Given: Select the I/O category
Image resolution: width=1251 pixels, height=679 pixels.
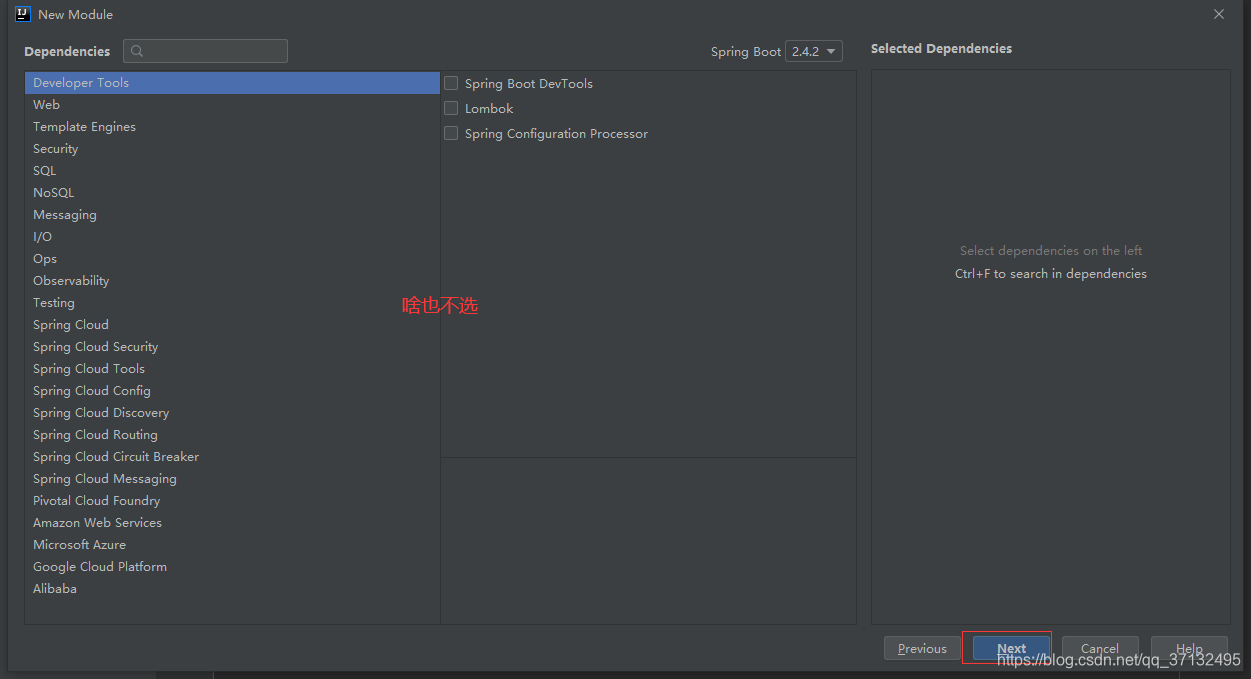Looking at the screenshot, I should click(232, 237).
